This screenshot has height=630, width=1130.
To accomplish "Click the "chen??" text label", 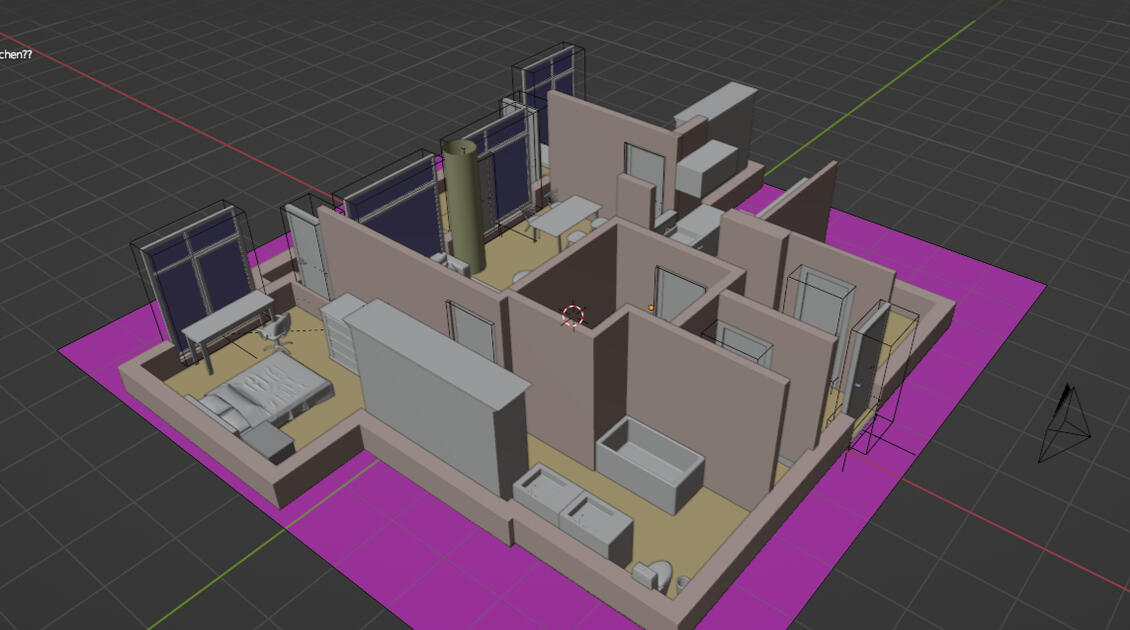I will [x=16, y=54].
